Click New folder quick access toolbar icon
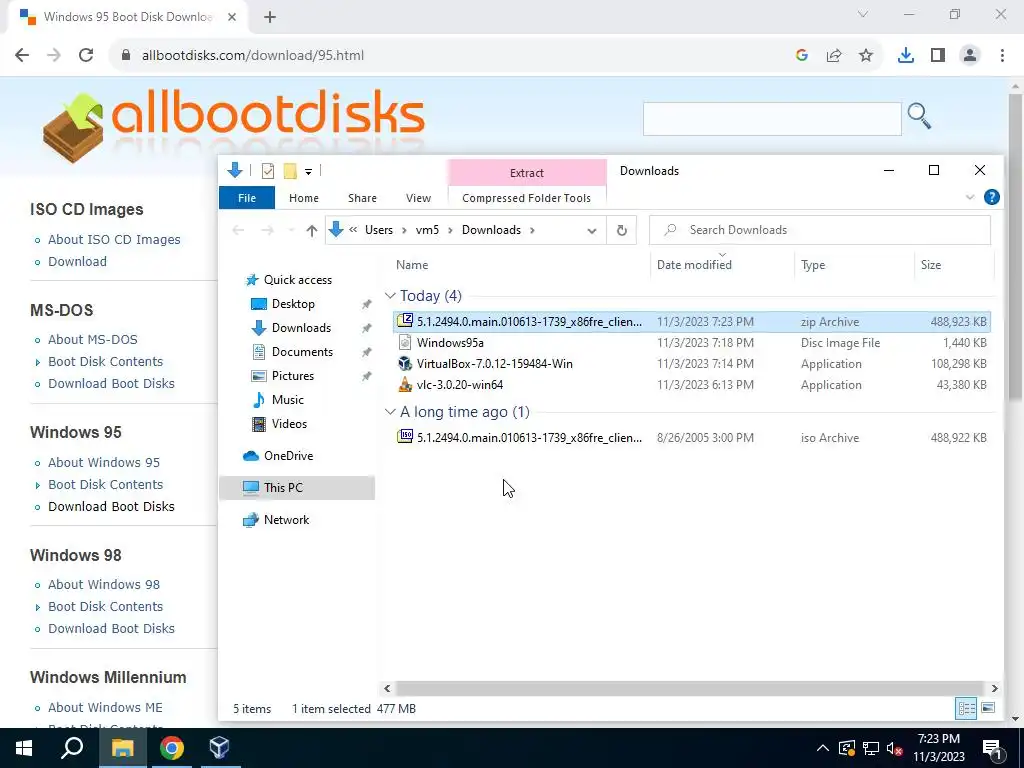Screen dimensions: 1024x768 click(x=290, y=171)
